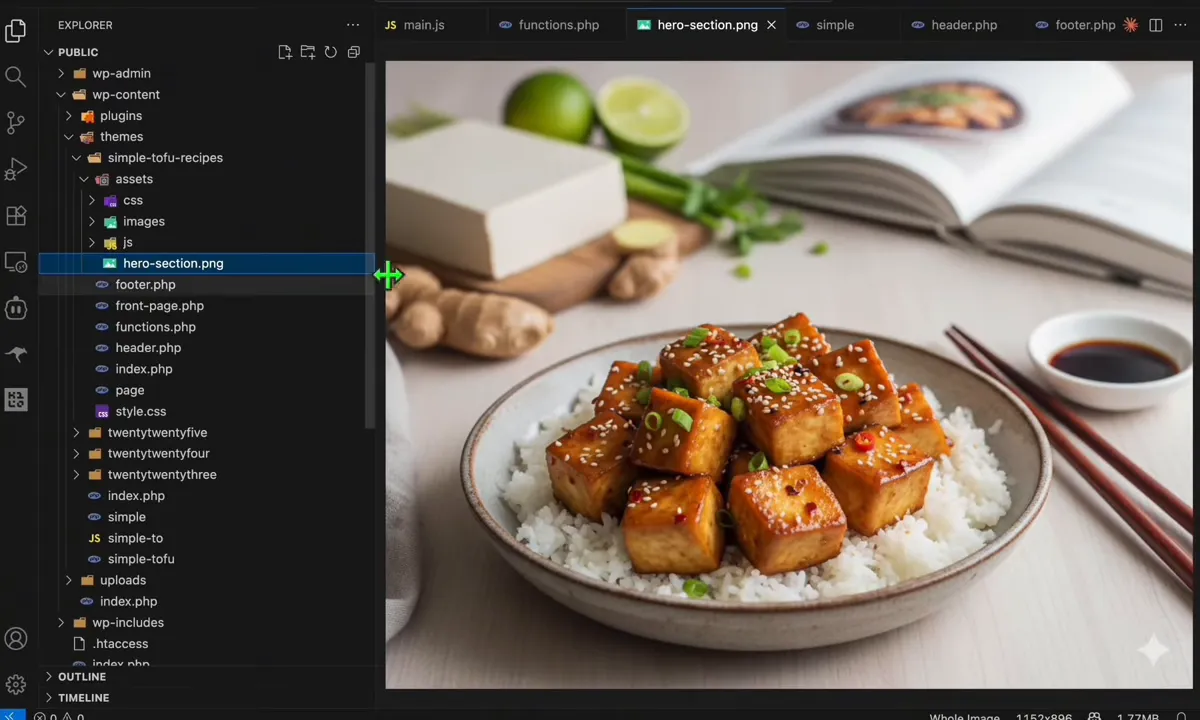Switch to the header.php tab

click(964, 25)
